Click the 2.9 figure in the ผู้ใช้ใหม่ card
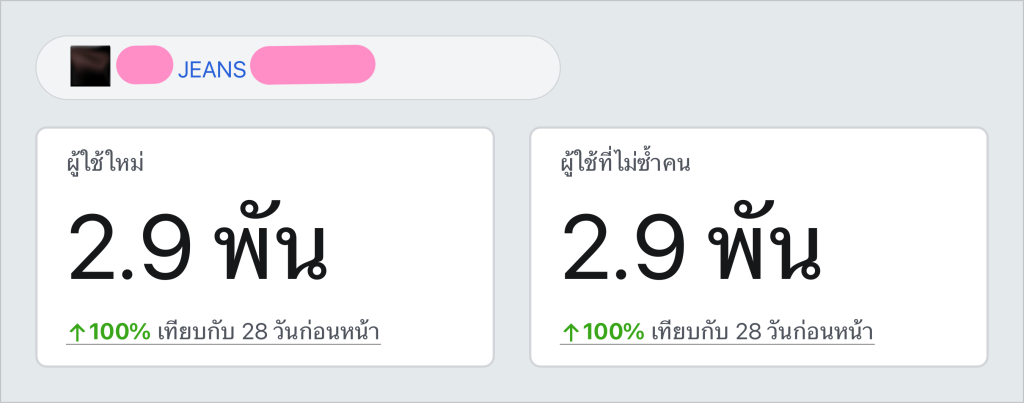The width and height of the screenshot is (1024, 403). click(130, 248)
